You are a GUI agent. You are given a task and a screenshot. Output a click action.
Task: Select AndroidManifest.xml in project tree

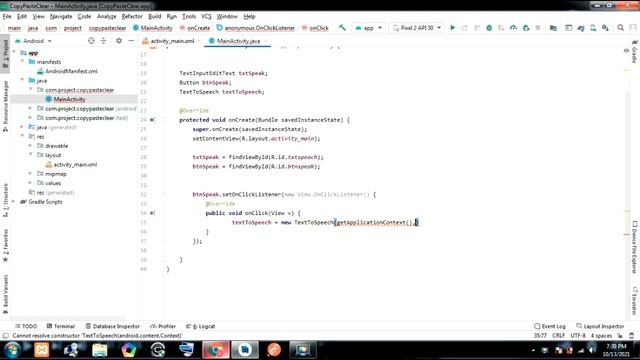tap(71, 71)
